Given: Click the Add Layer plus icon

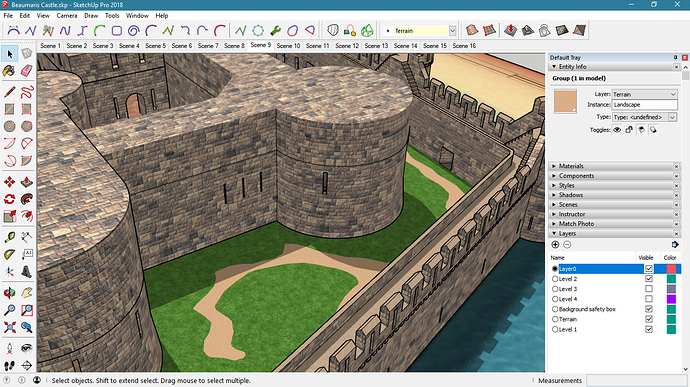Looking at the screenshot, I should [x=555, y=245].
